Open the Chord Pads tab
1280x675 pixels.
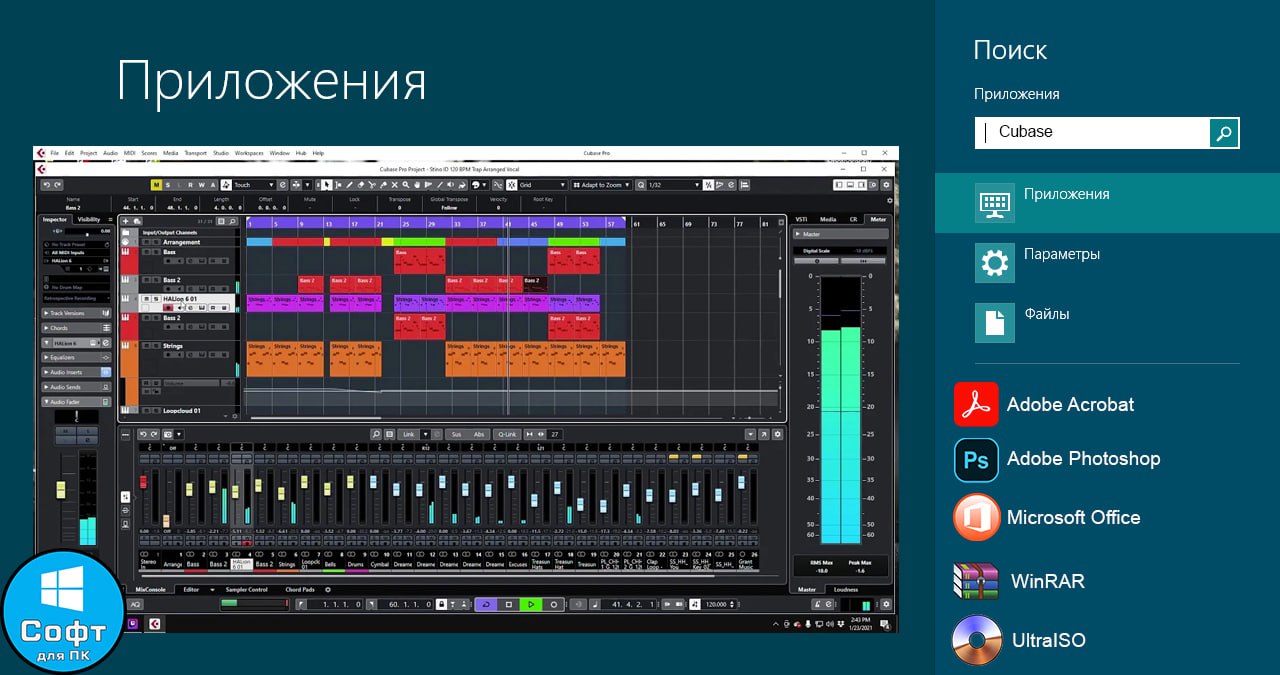pyautogui.click(x=299, y=590)
